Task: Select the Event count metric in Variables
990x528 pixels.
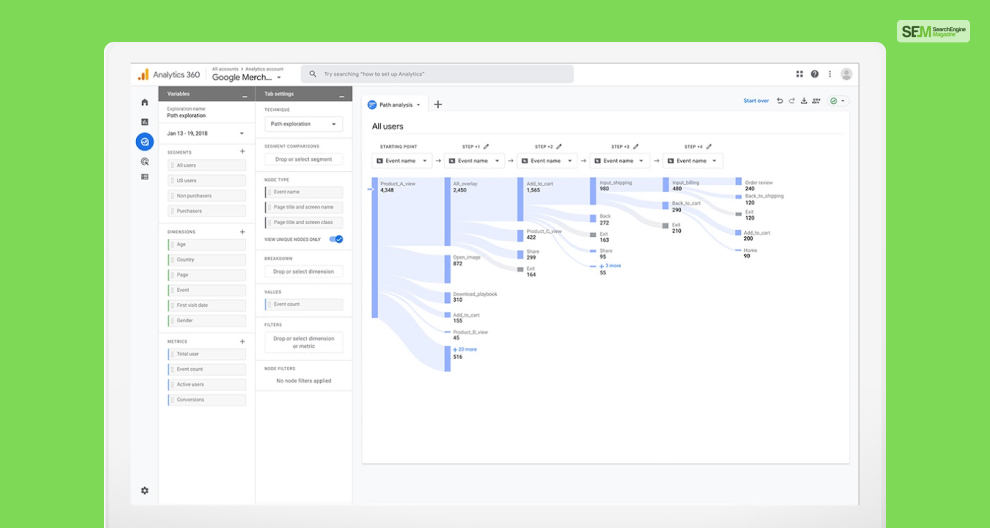Action: click(x=206, y=369)
